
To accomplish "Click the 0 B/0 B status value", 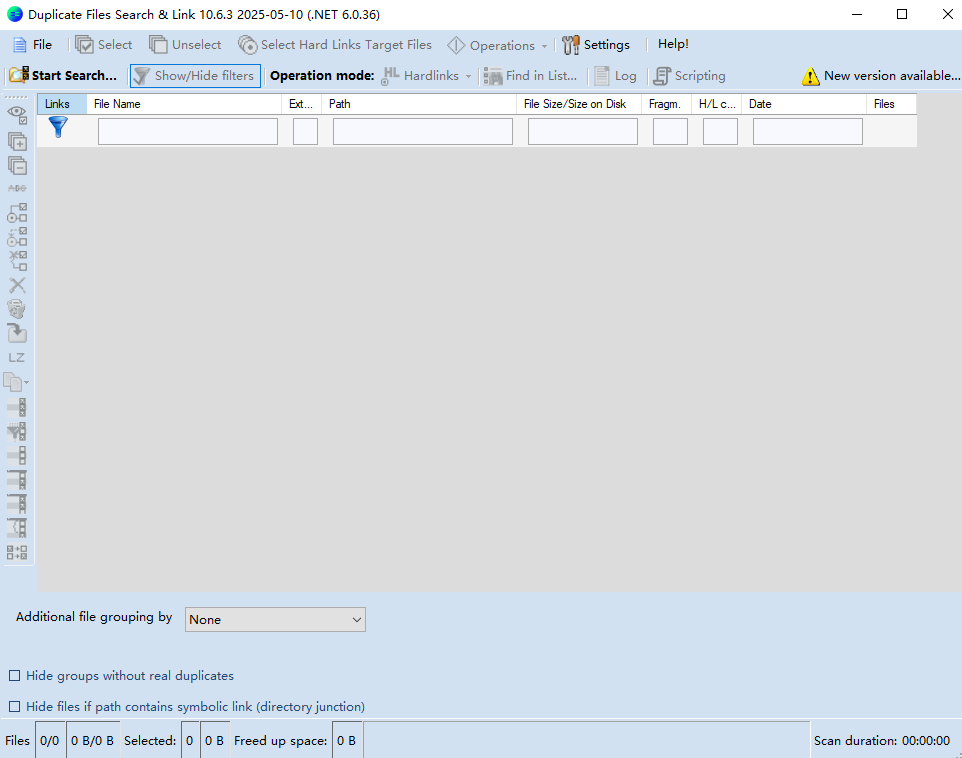I will coord(93,741).
